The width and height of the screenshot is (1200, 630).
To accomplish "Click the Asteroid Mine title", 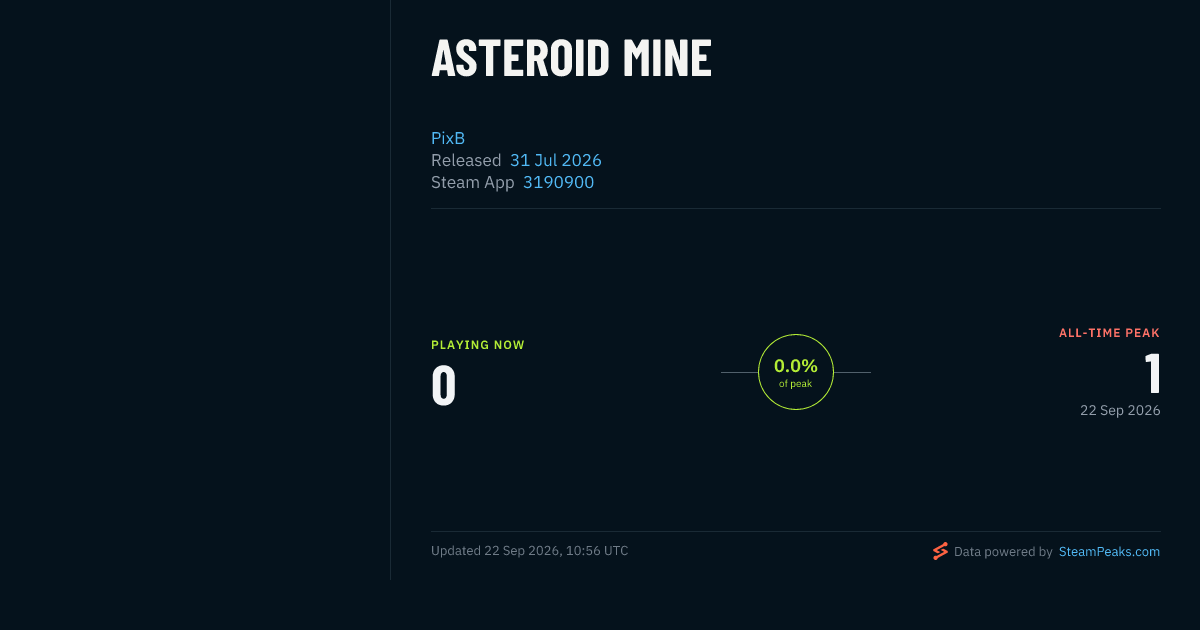I will pyautogui.click(x=571, y=58).
